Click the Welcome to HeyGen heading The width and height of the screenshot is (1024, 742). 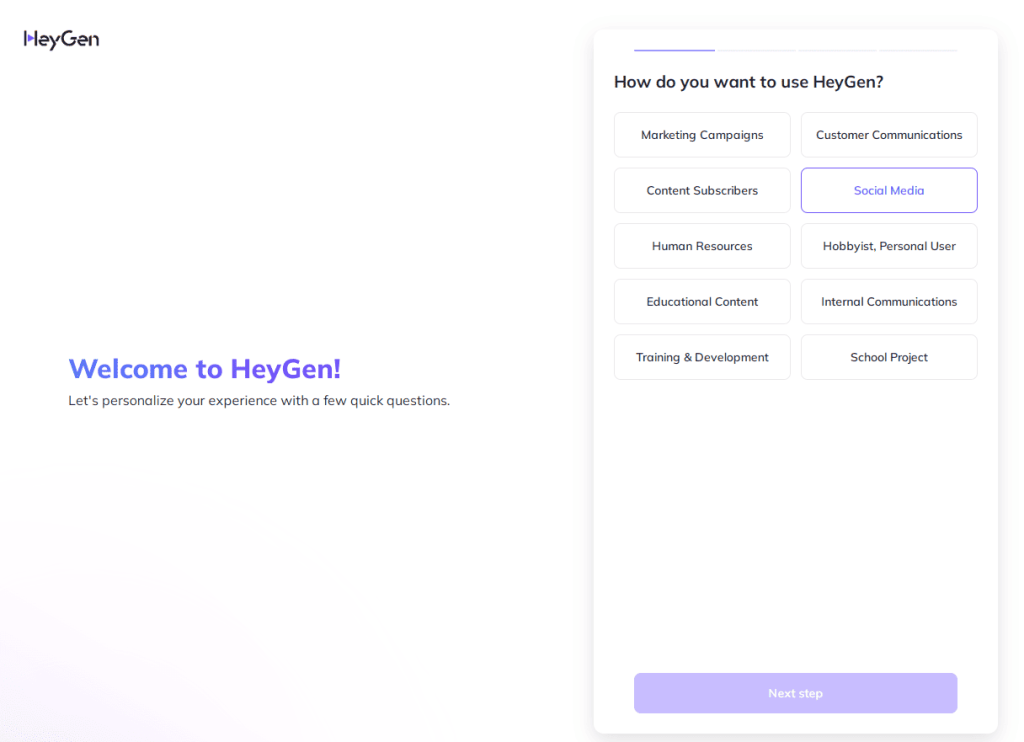click(x=204, y=368)
